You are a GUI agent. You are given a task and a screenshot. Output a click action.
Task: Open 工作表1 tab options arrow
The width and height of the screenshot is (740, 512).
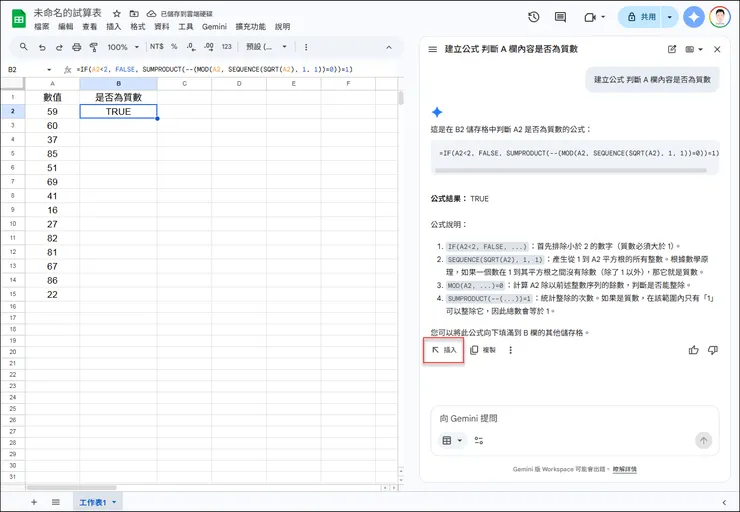(114, 502)
